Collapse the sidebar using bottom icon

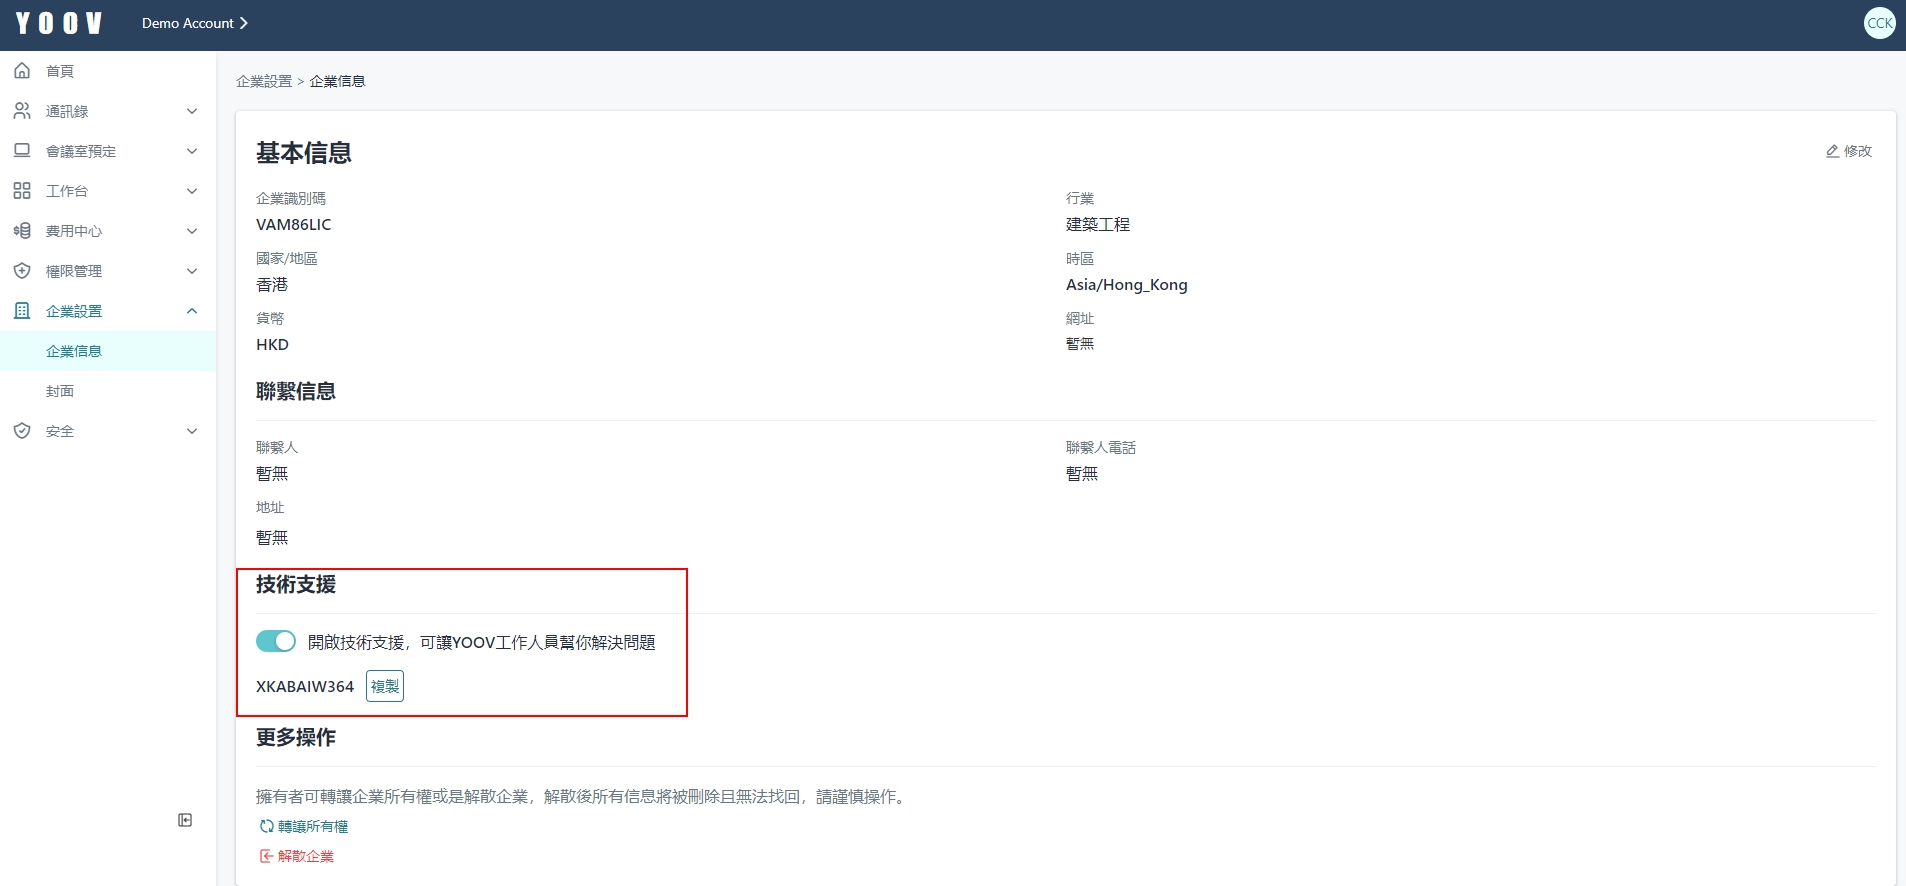pos(185,820)
